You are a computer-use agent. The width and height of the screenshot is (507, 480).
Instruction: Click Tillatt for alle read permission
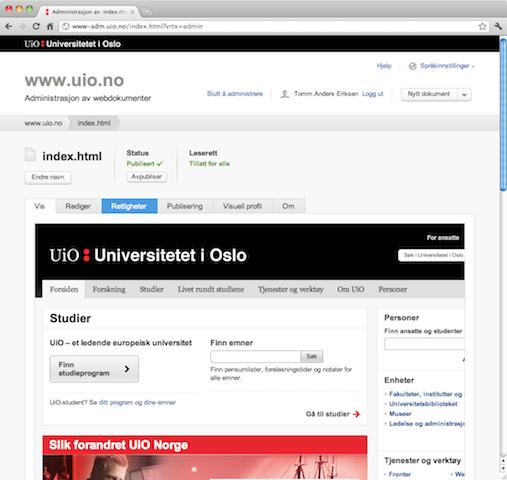pyautogui.click(x=209, y=164)
